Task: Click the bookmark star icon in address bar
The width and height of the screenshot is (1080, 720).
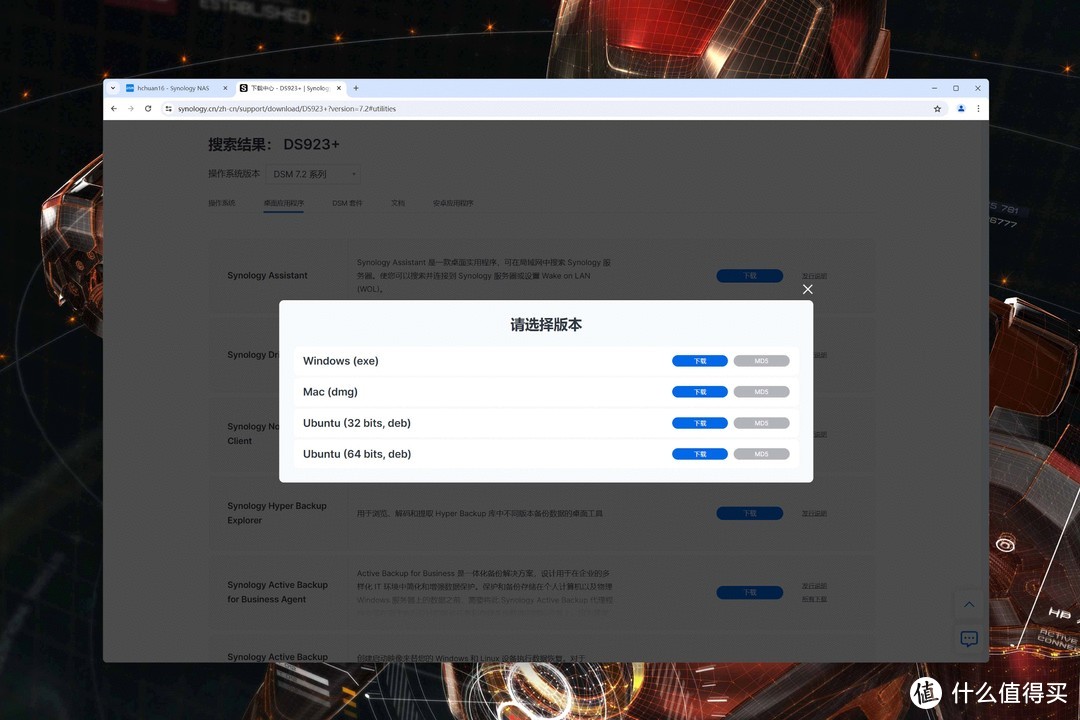Action: point(937,108)
